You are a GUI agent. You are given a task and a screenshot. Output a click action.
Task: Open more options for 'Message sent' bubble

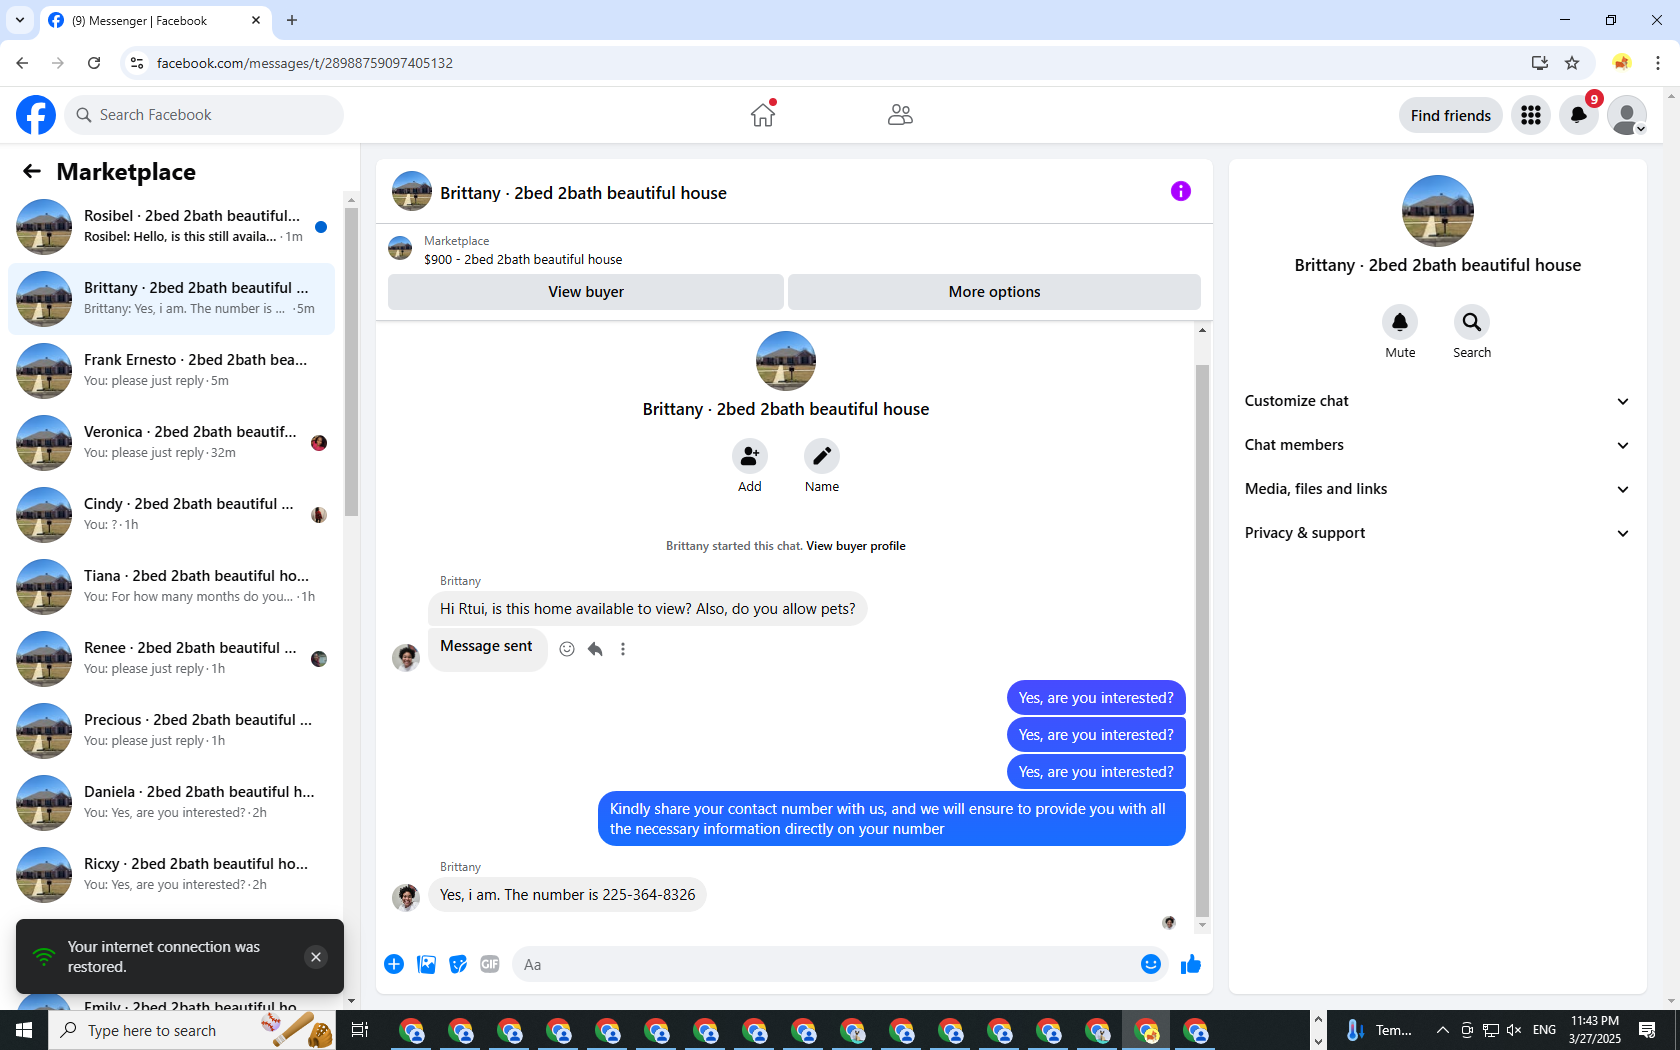623,649
